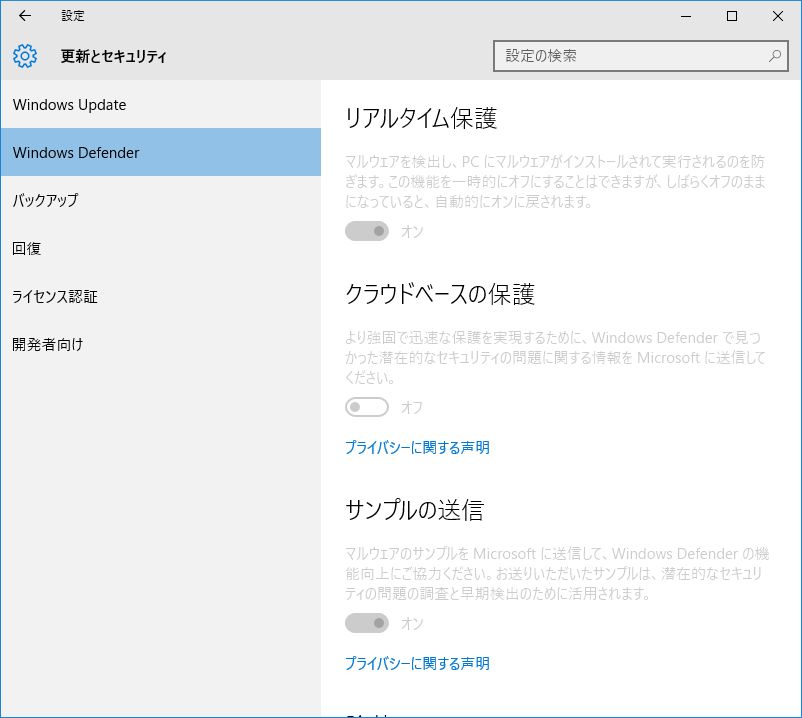Go to バックアップ section
802x718 pixels.
click(x=46, y=200)
